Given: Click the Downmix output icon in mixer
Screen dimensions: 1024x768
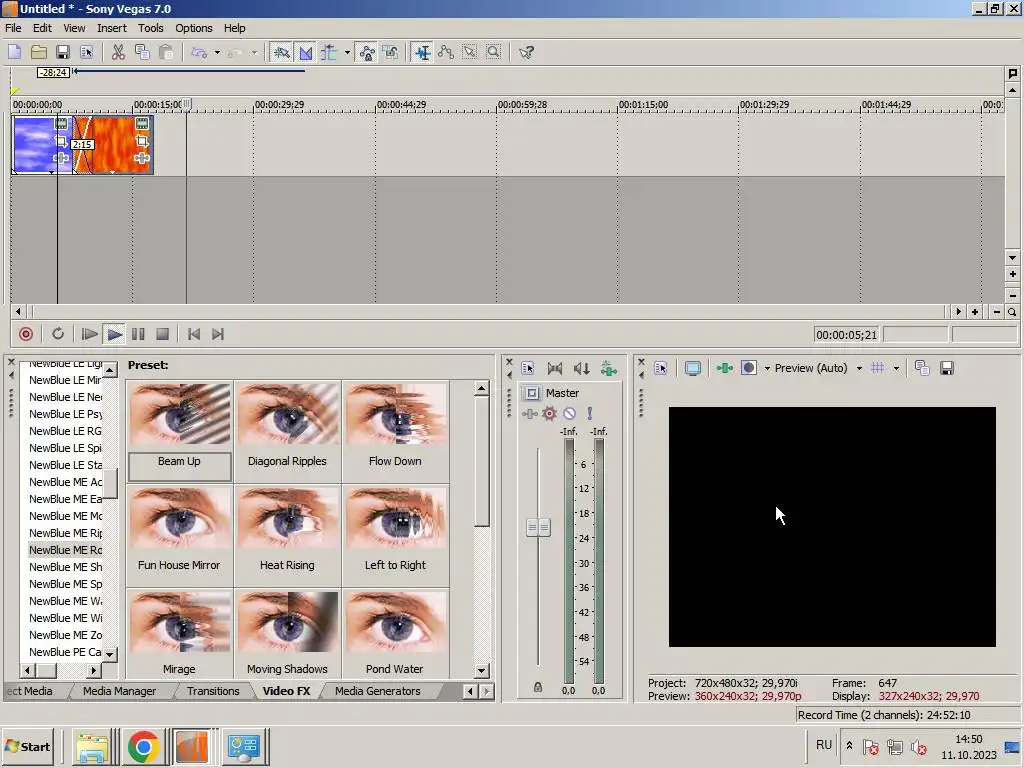Looking at the screenshot, I should pyautogui.click(x=554, y=369).
